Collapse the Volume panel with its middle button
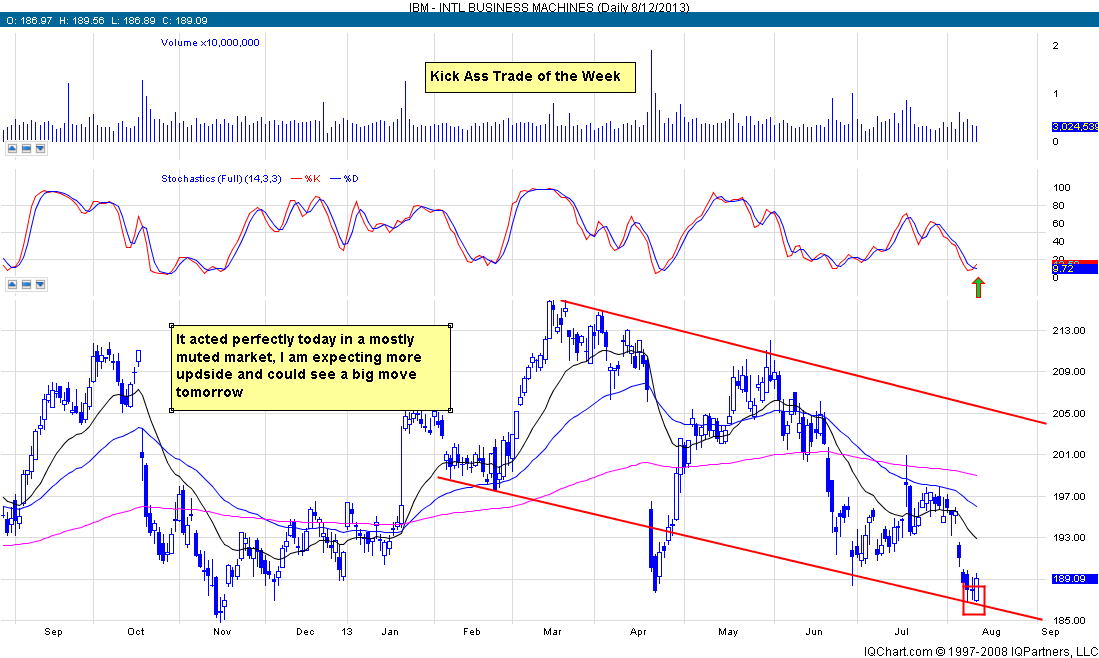 [27, 149]
